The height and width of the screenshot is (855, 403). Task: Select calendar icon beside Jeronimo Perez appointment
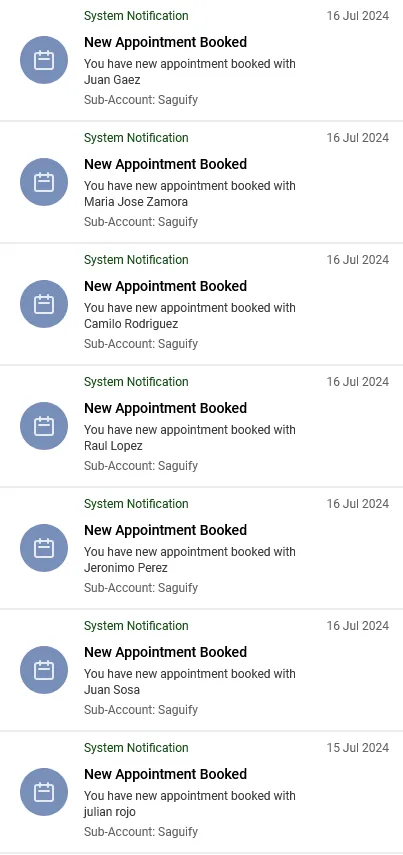44,548
